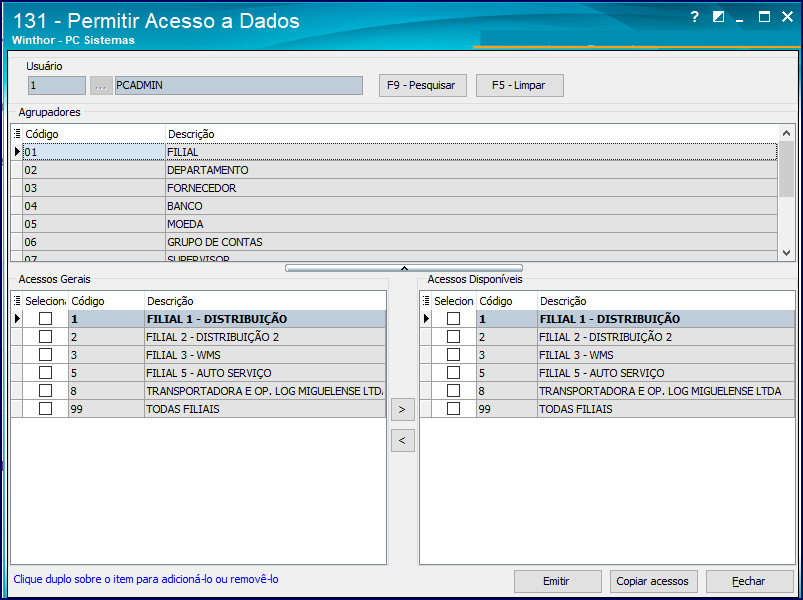
Task: Select the BANCO row in Agrupadores
Action: point(394,206)
